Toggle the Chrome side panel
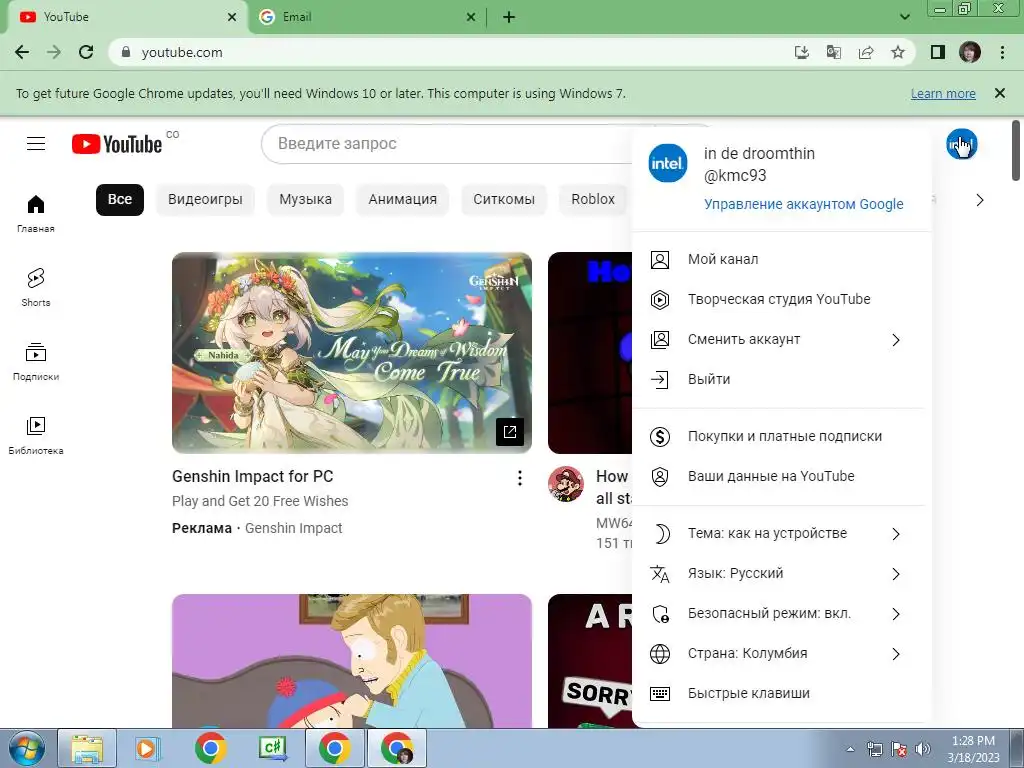Screen dimensions: 1024x768 click(x=938, y=52)
